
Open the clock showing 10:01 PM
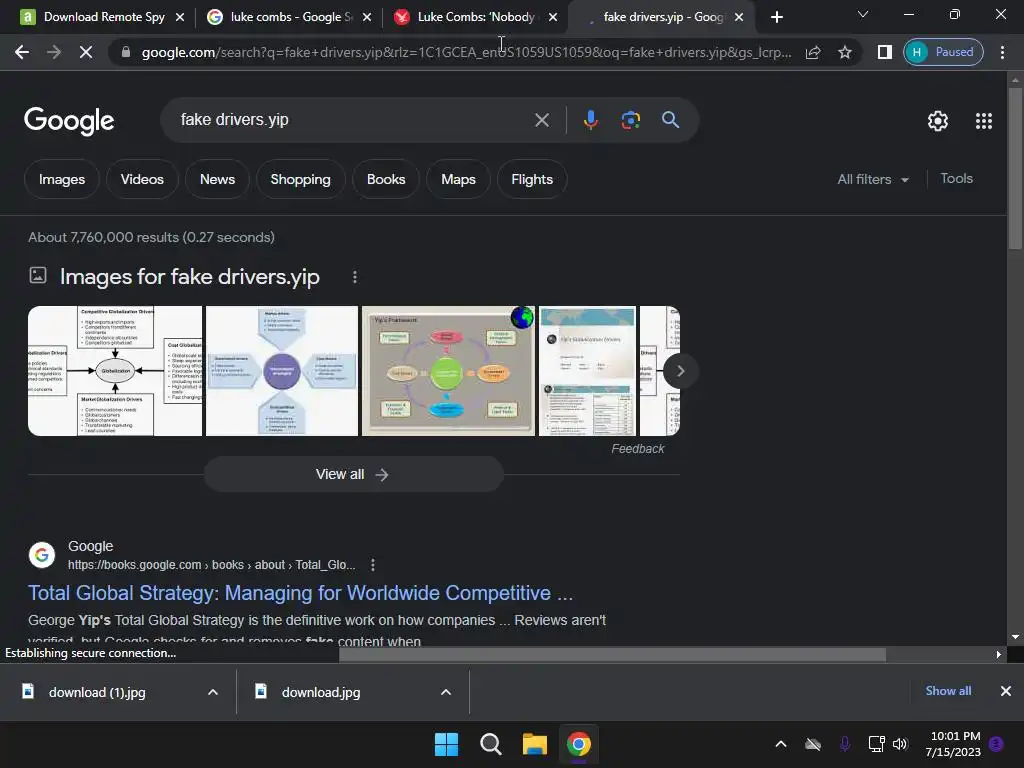click(x=953, y=744)
